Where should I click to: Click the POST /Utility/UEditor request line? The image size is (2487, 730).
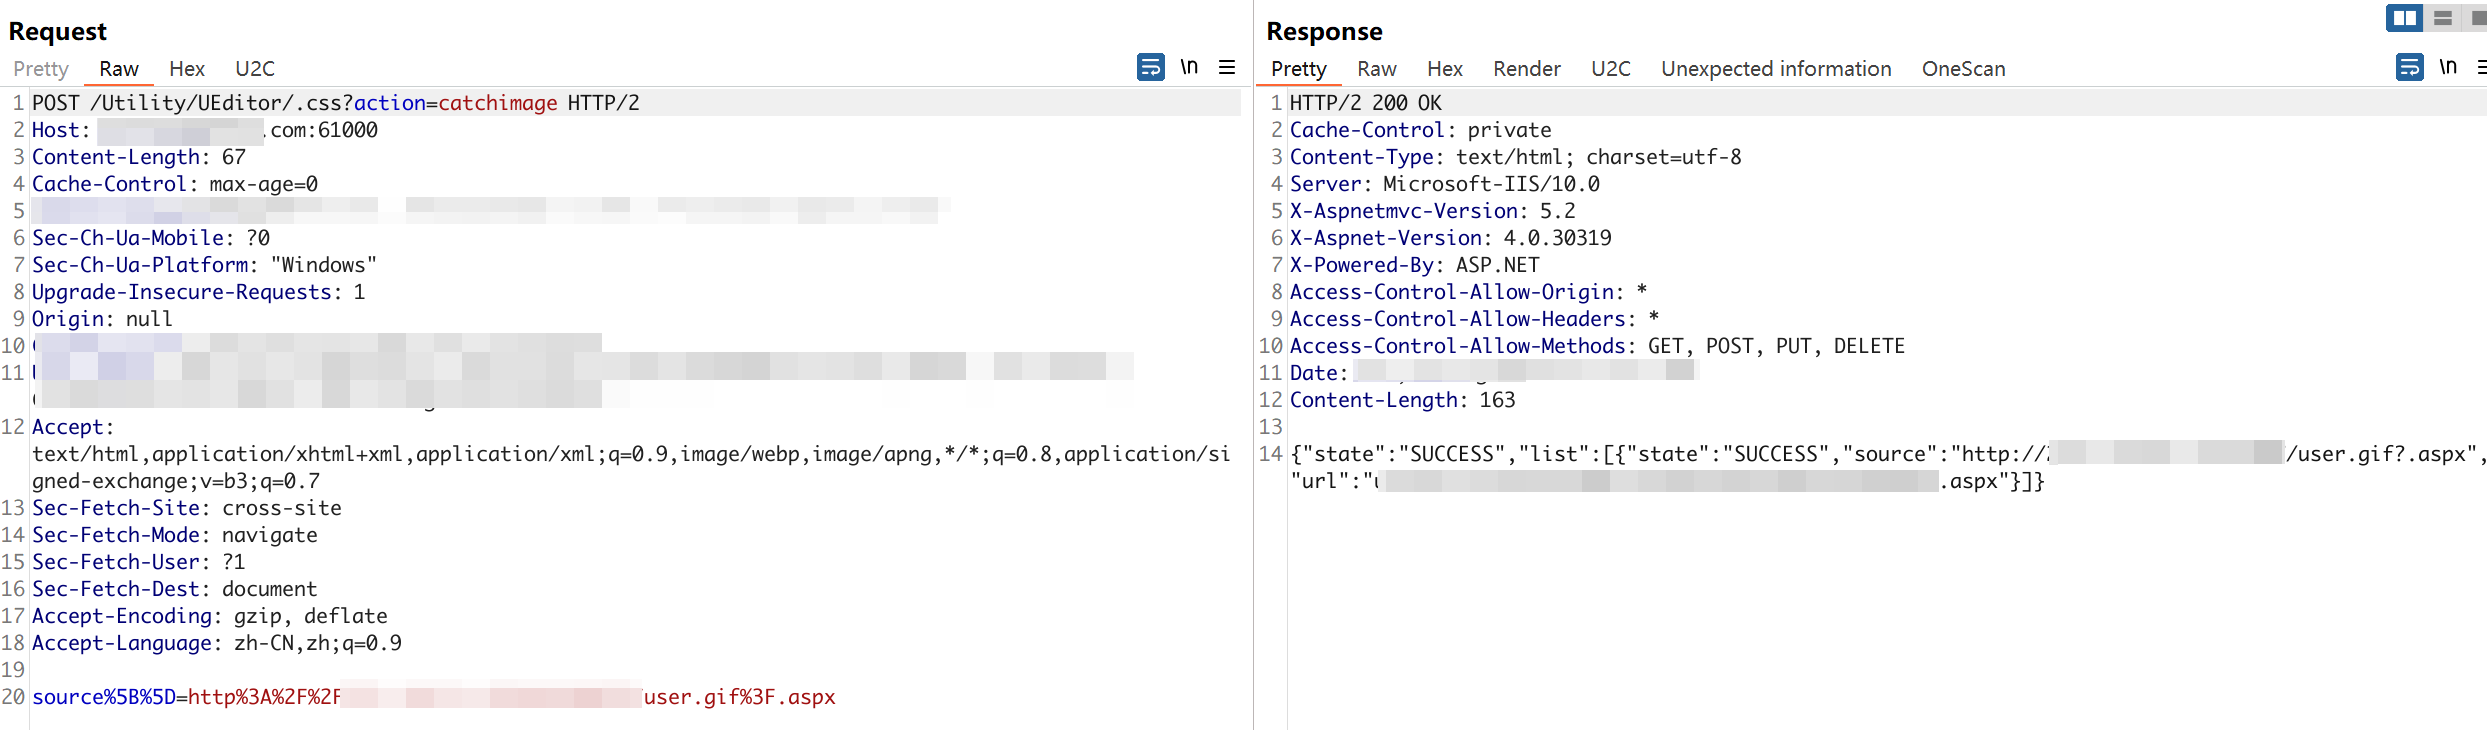[336, 103]
